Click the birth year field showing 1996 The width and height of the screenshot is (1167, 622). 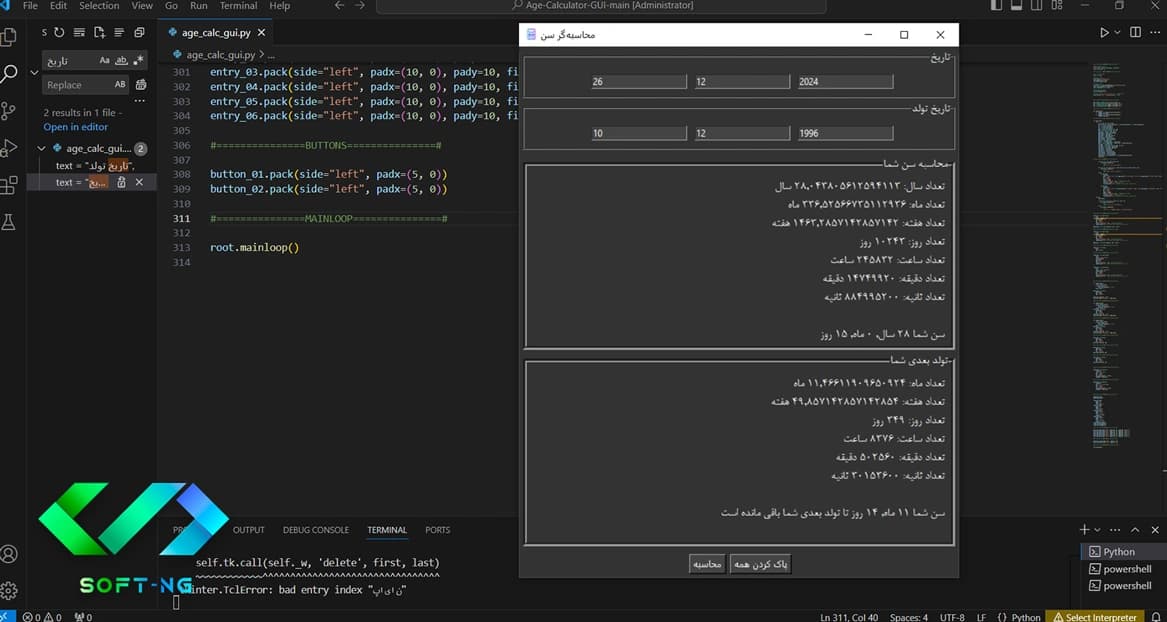[x=845, y=134]
